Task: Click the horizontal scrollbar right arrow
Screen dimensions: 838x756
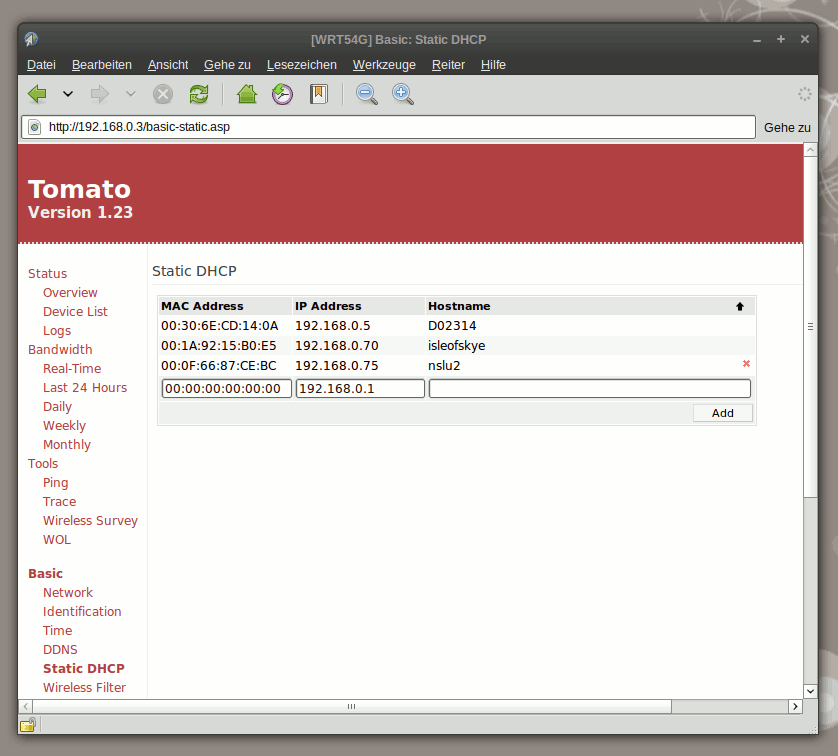Action: point(795,706)
